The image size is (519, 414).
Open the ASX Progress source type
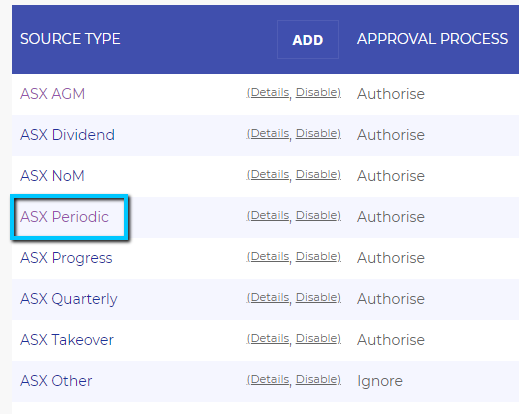pos(66,258)
